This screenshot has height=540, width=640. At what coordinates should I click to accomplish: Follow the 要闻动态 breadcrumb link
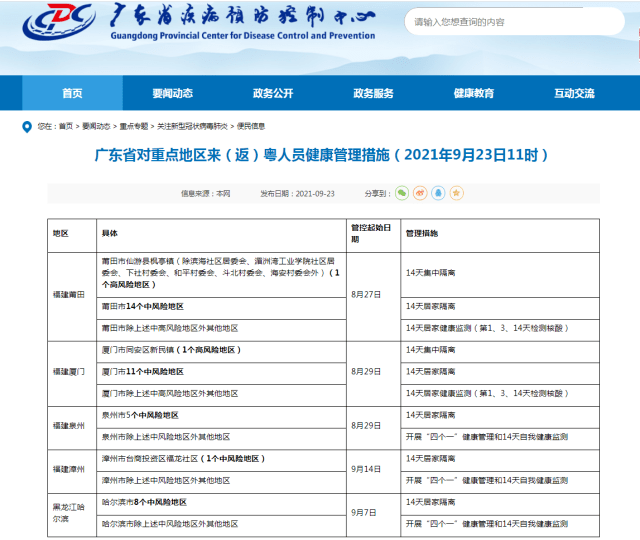tap(96, 127)
